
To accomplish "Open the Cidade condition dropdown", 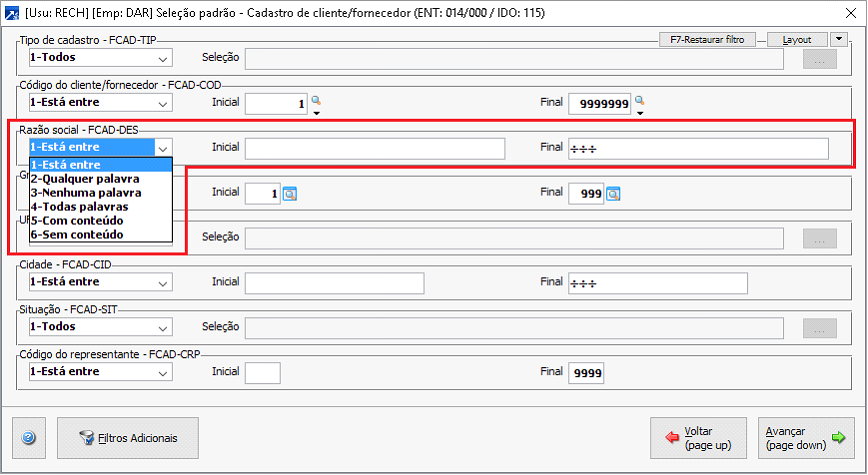I will pos(101,282).
